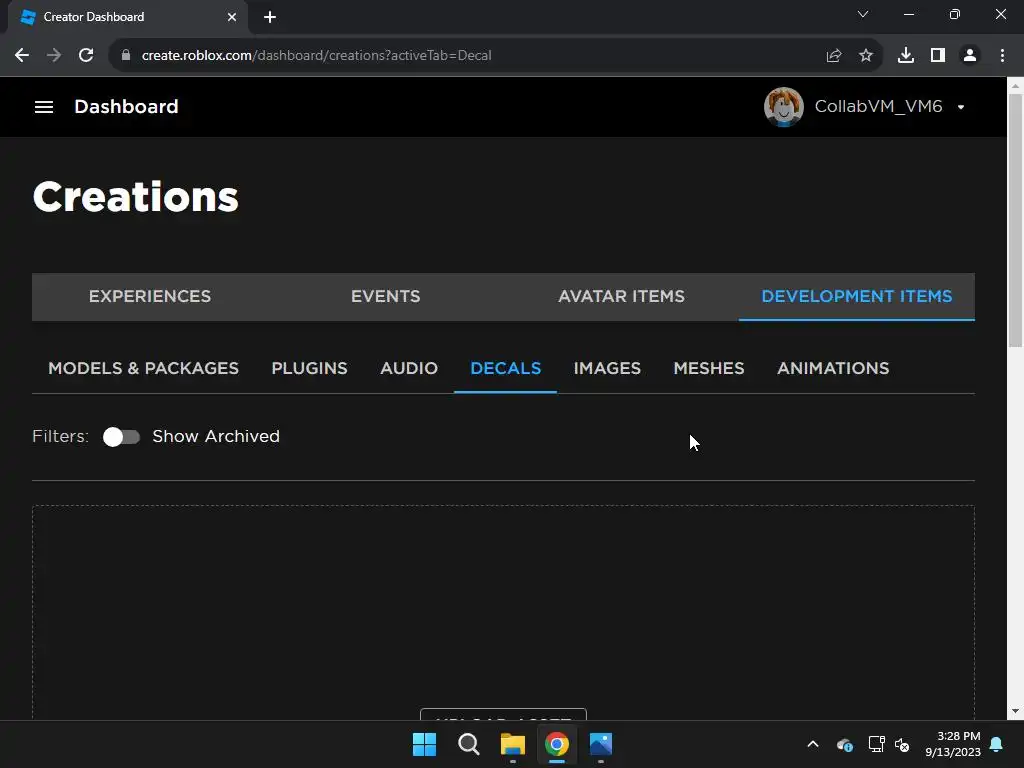Open notifications bell icon
Screen dimensions: 1024x768
997,744
